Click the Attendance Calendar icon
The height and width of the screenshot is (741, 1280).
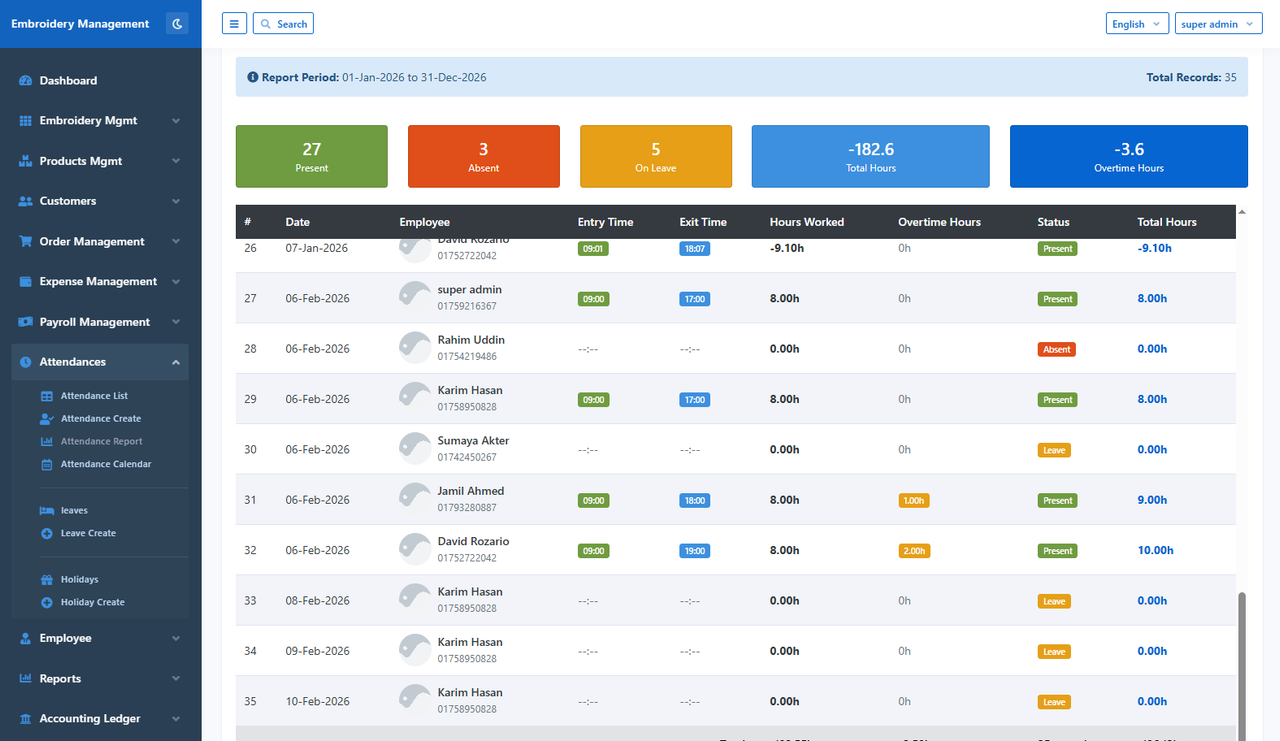pyautogui.click(x=47, y=465)
